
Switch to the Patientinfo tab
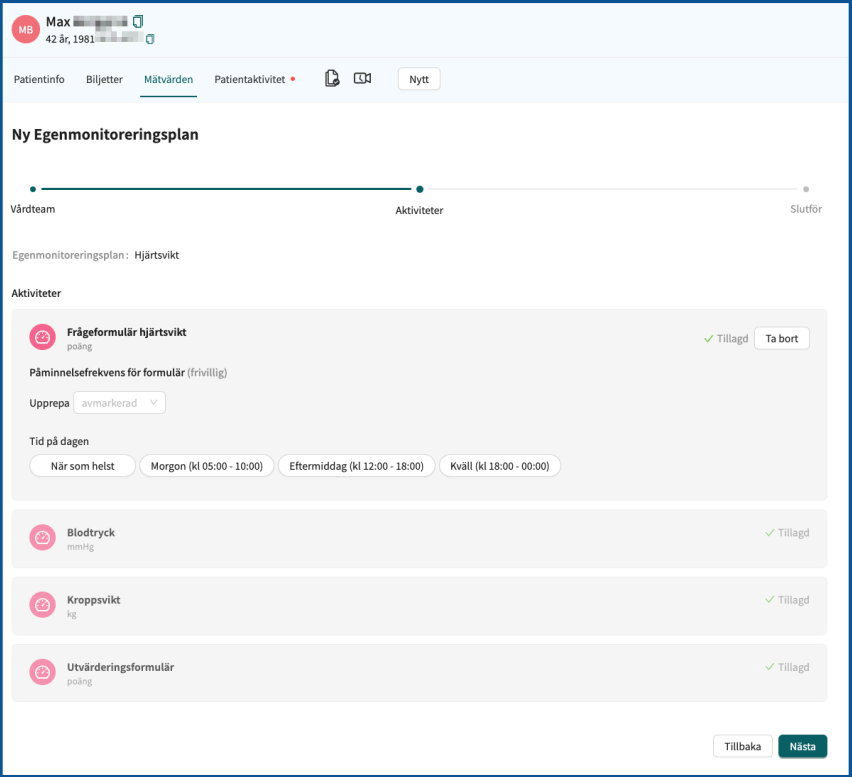click(39, 80)
